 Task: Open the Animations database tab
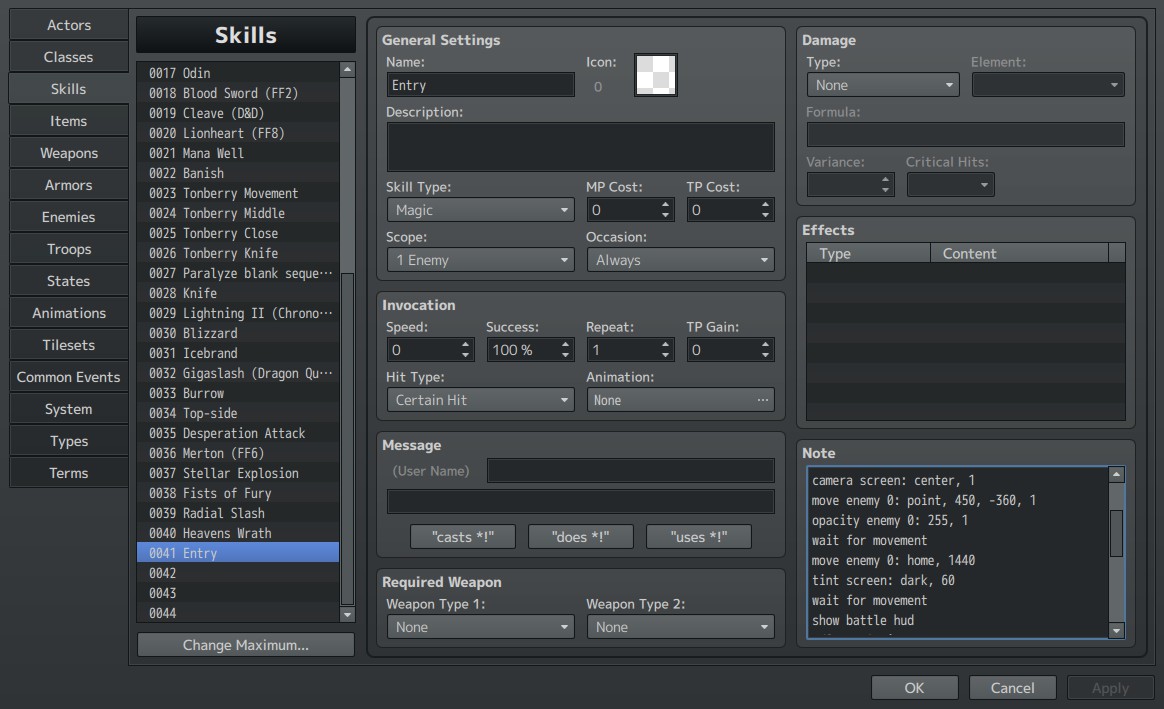68,313
